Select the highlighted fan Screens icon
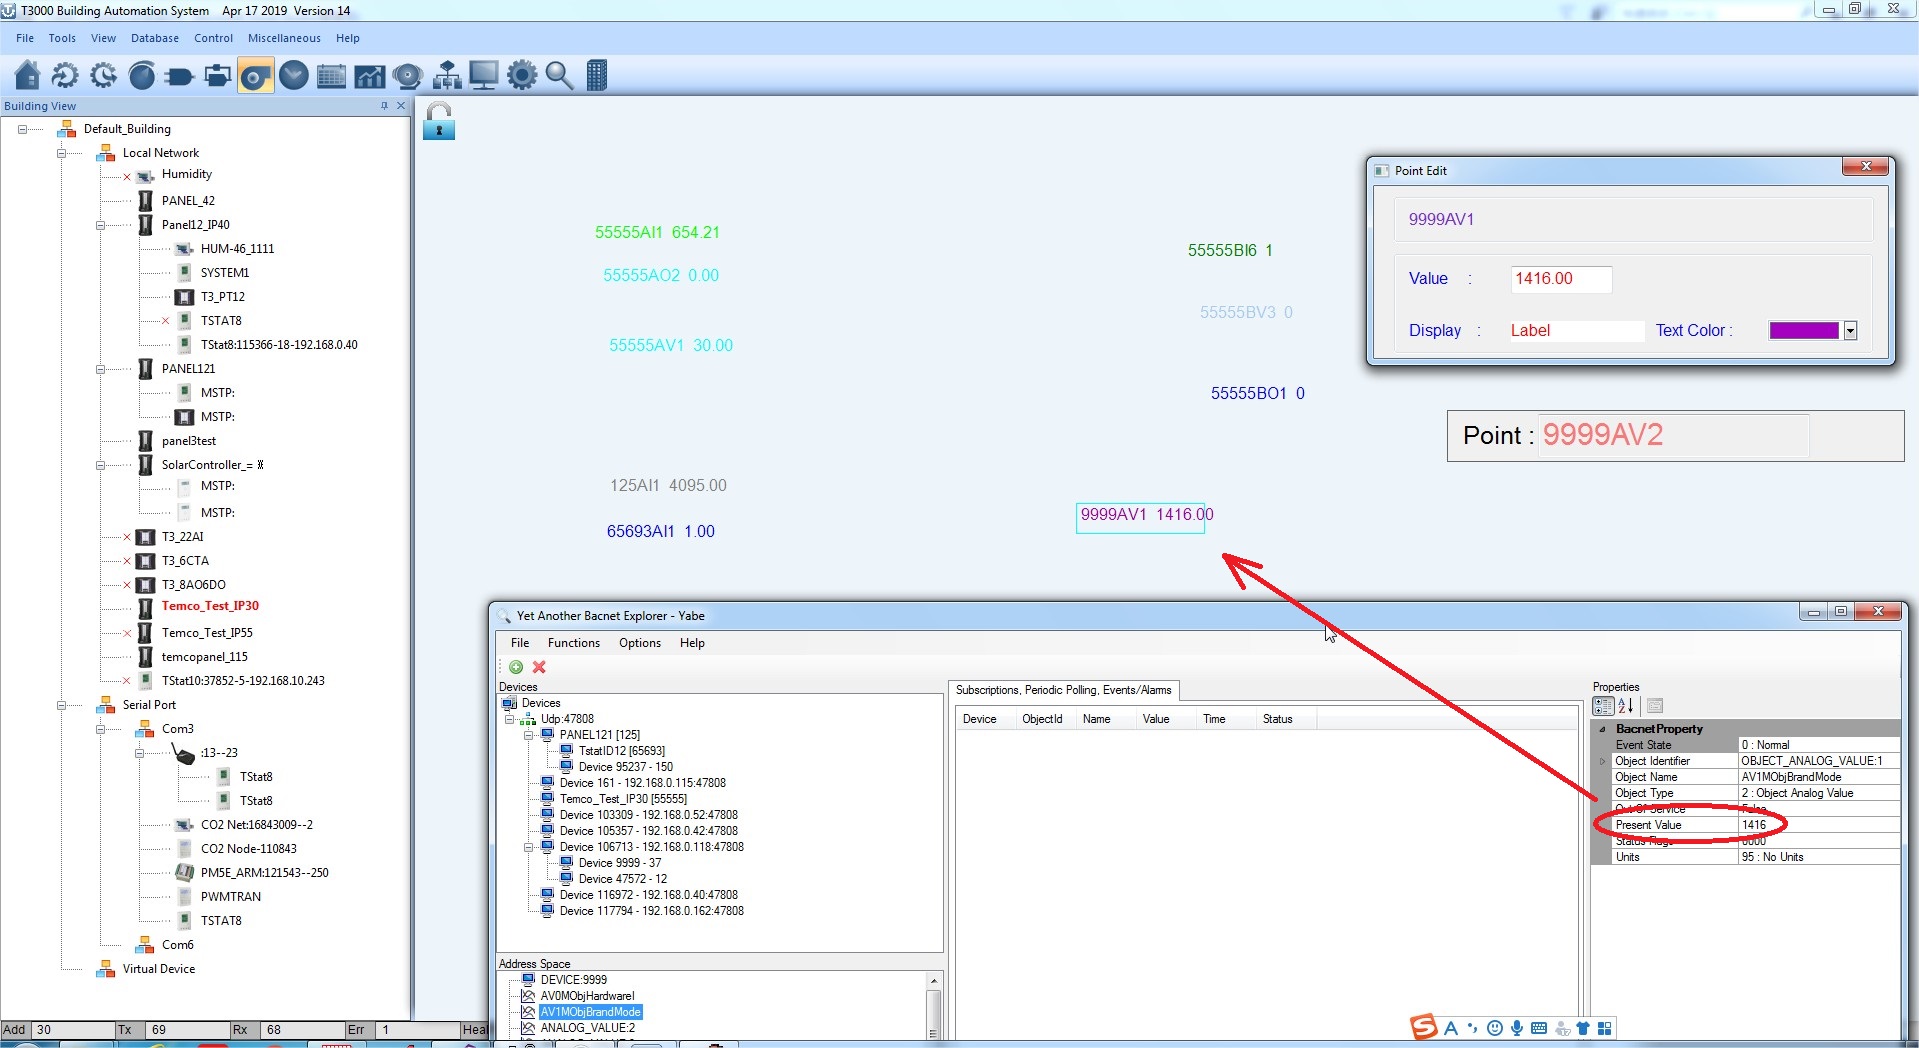Viewport: 1919px width, 1048px height. point(256,76)
